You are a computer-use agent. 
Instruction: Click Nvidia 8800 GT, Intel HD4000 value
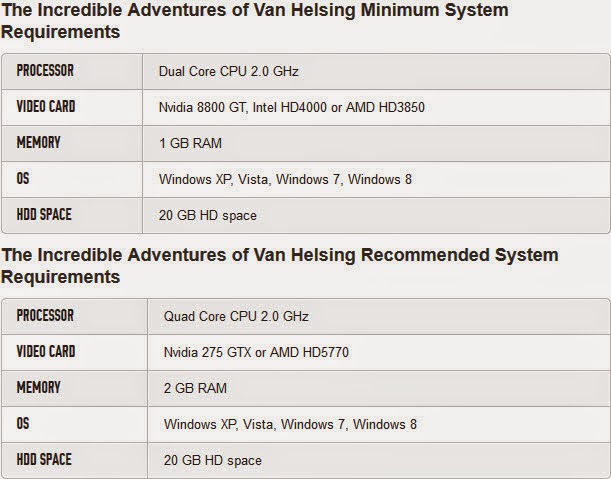(x=291, y=107)
